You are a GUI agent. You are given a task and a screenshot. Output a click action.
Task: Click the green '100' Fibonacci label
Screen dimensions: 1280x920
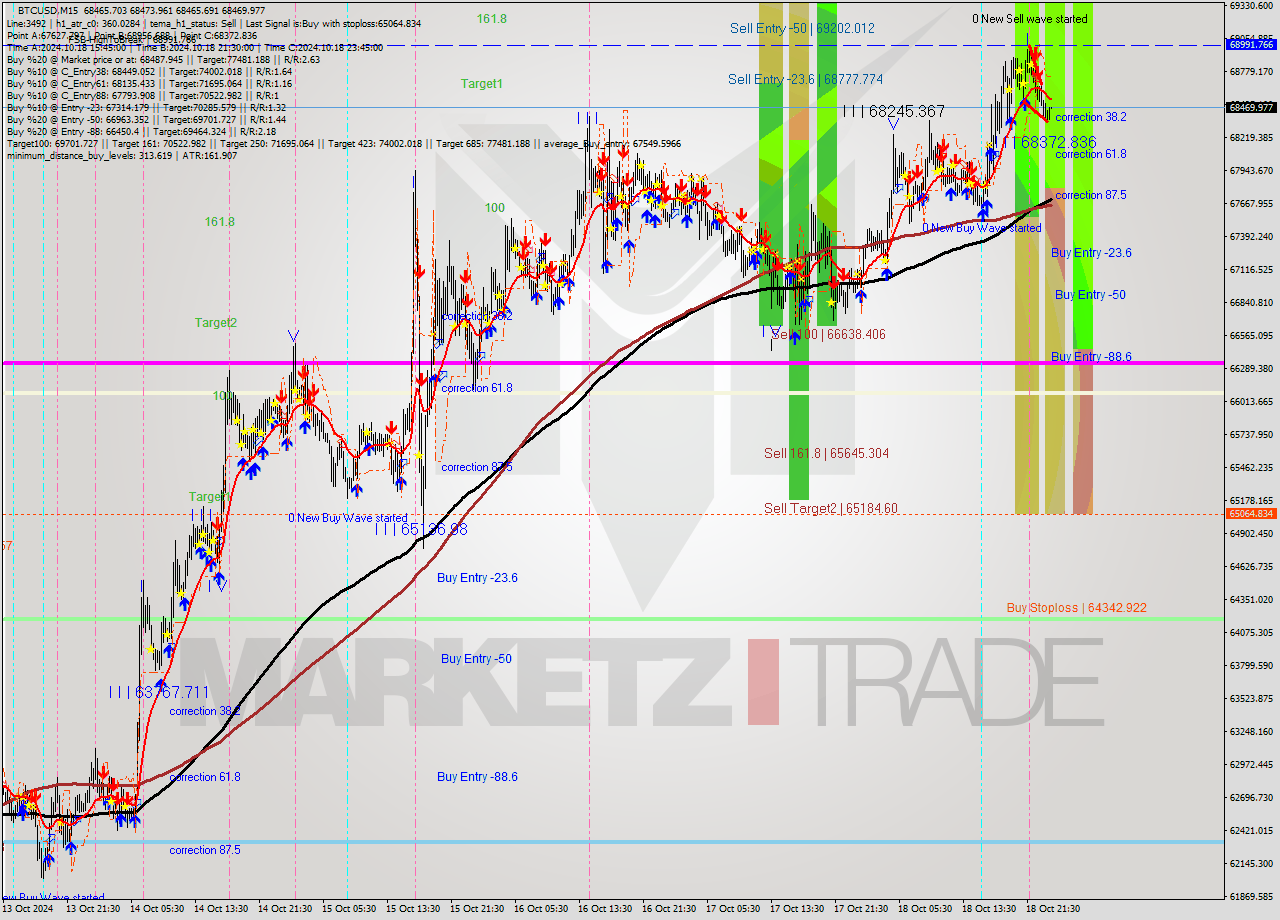pos(495,208)
